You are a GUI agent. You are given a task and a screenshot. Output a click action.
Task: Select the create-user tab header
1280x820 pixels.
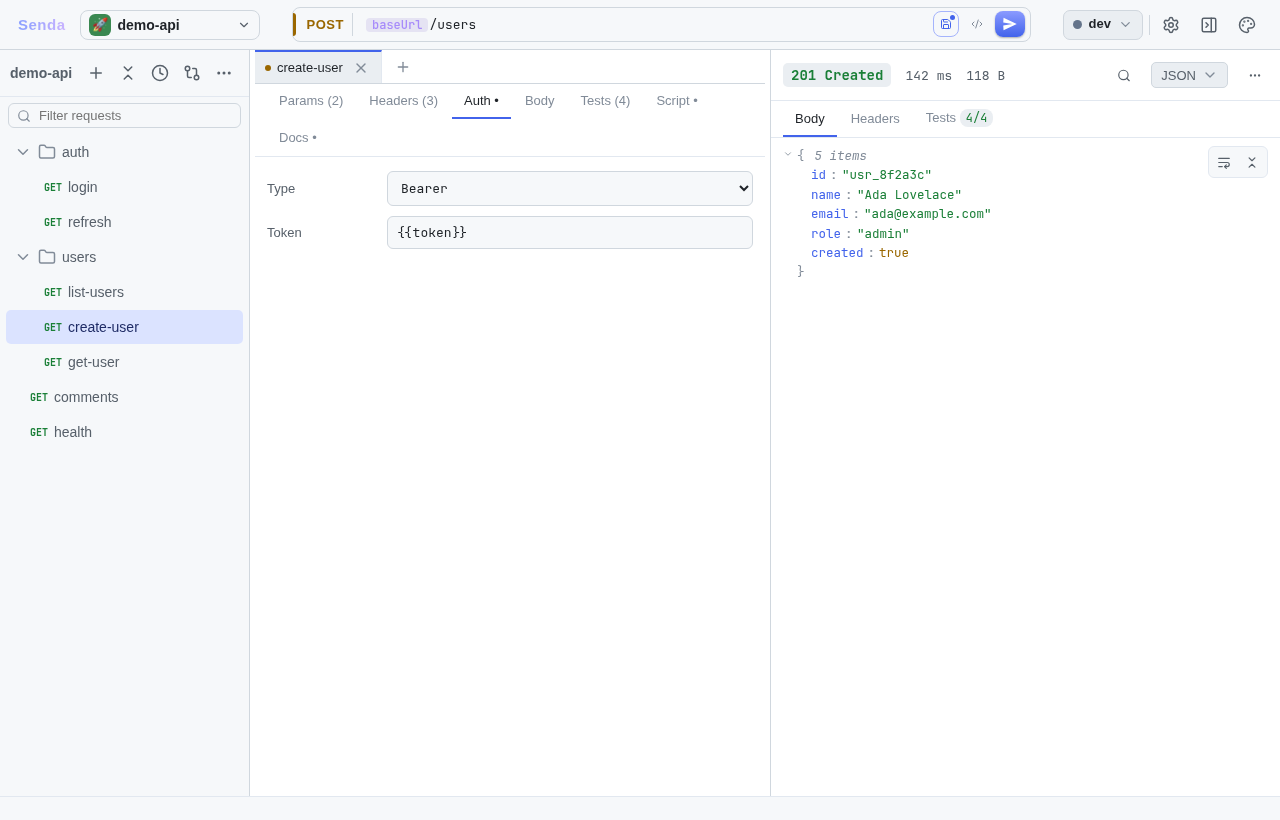point(318,67)
